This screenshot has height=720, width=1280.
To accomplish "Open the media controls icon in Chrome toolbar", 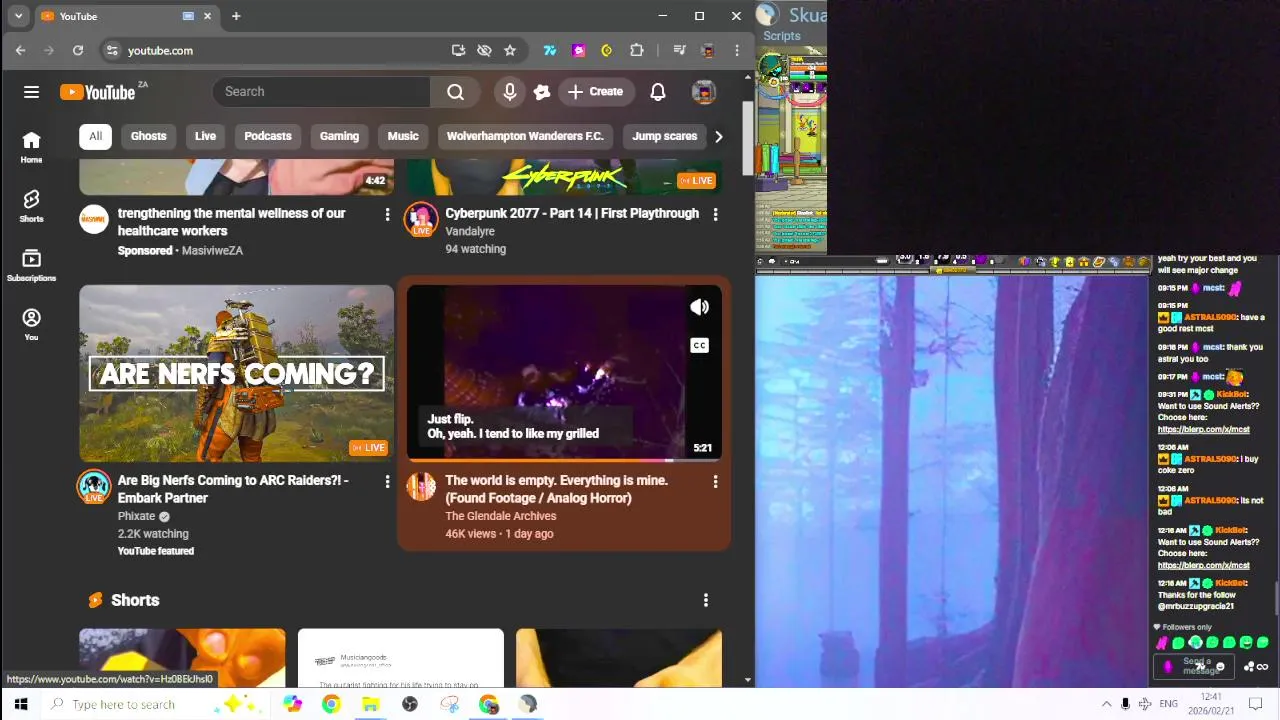I will (679, 50).
